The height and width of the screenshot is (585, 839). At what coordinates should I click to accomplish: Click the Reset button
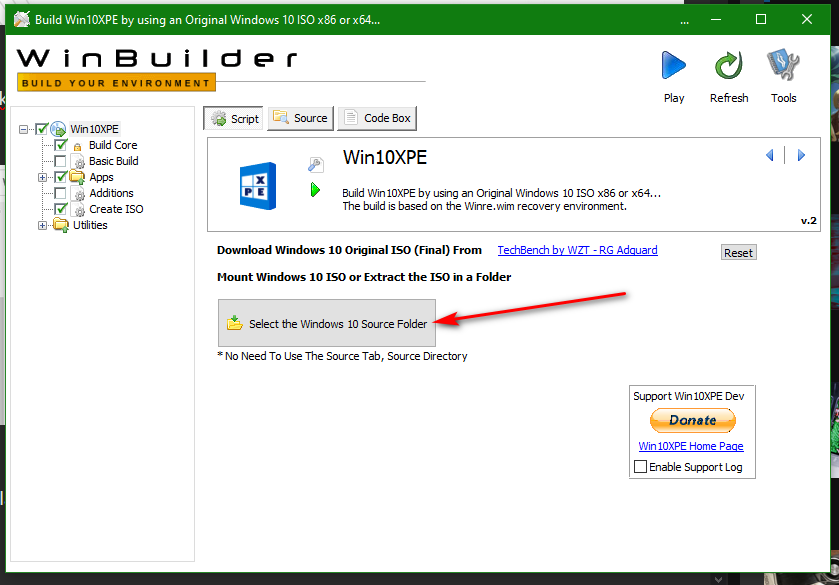coord(738,253)
